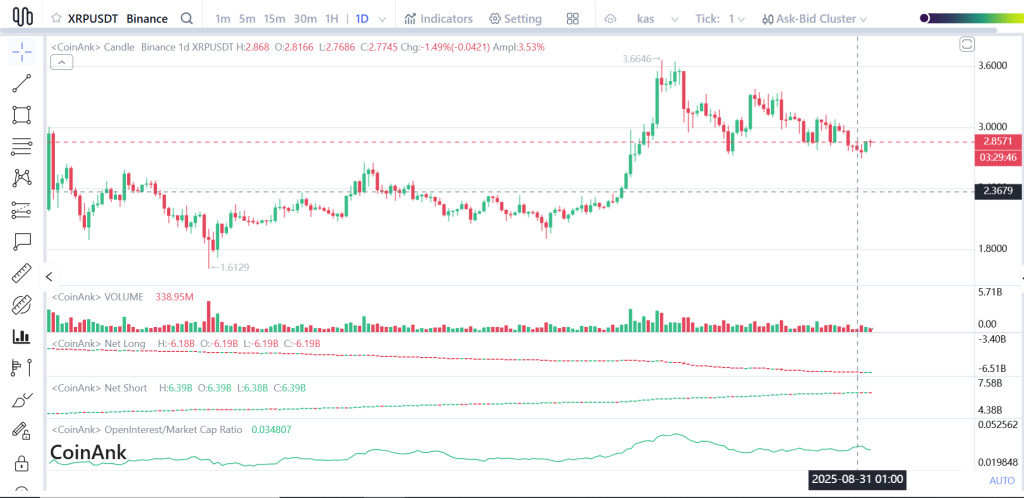
Task: Toggle the padlock lock icon
Action: tap(22, 463)
